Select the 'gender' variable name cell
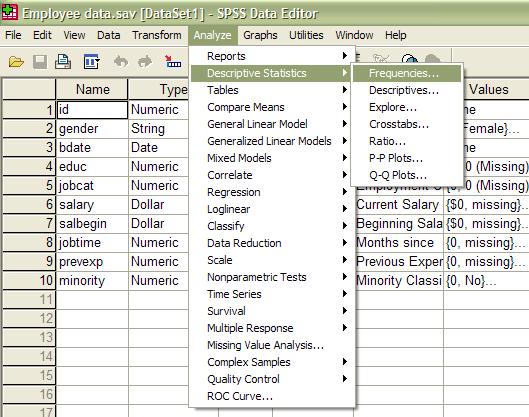This screenshot has width=529, height=417. (92, 129)
